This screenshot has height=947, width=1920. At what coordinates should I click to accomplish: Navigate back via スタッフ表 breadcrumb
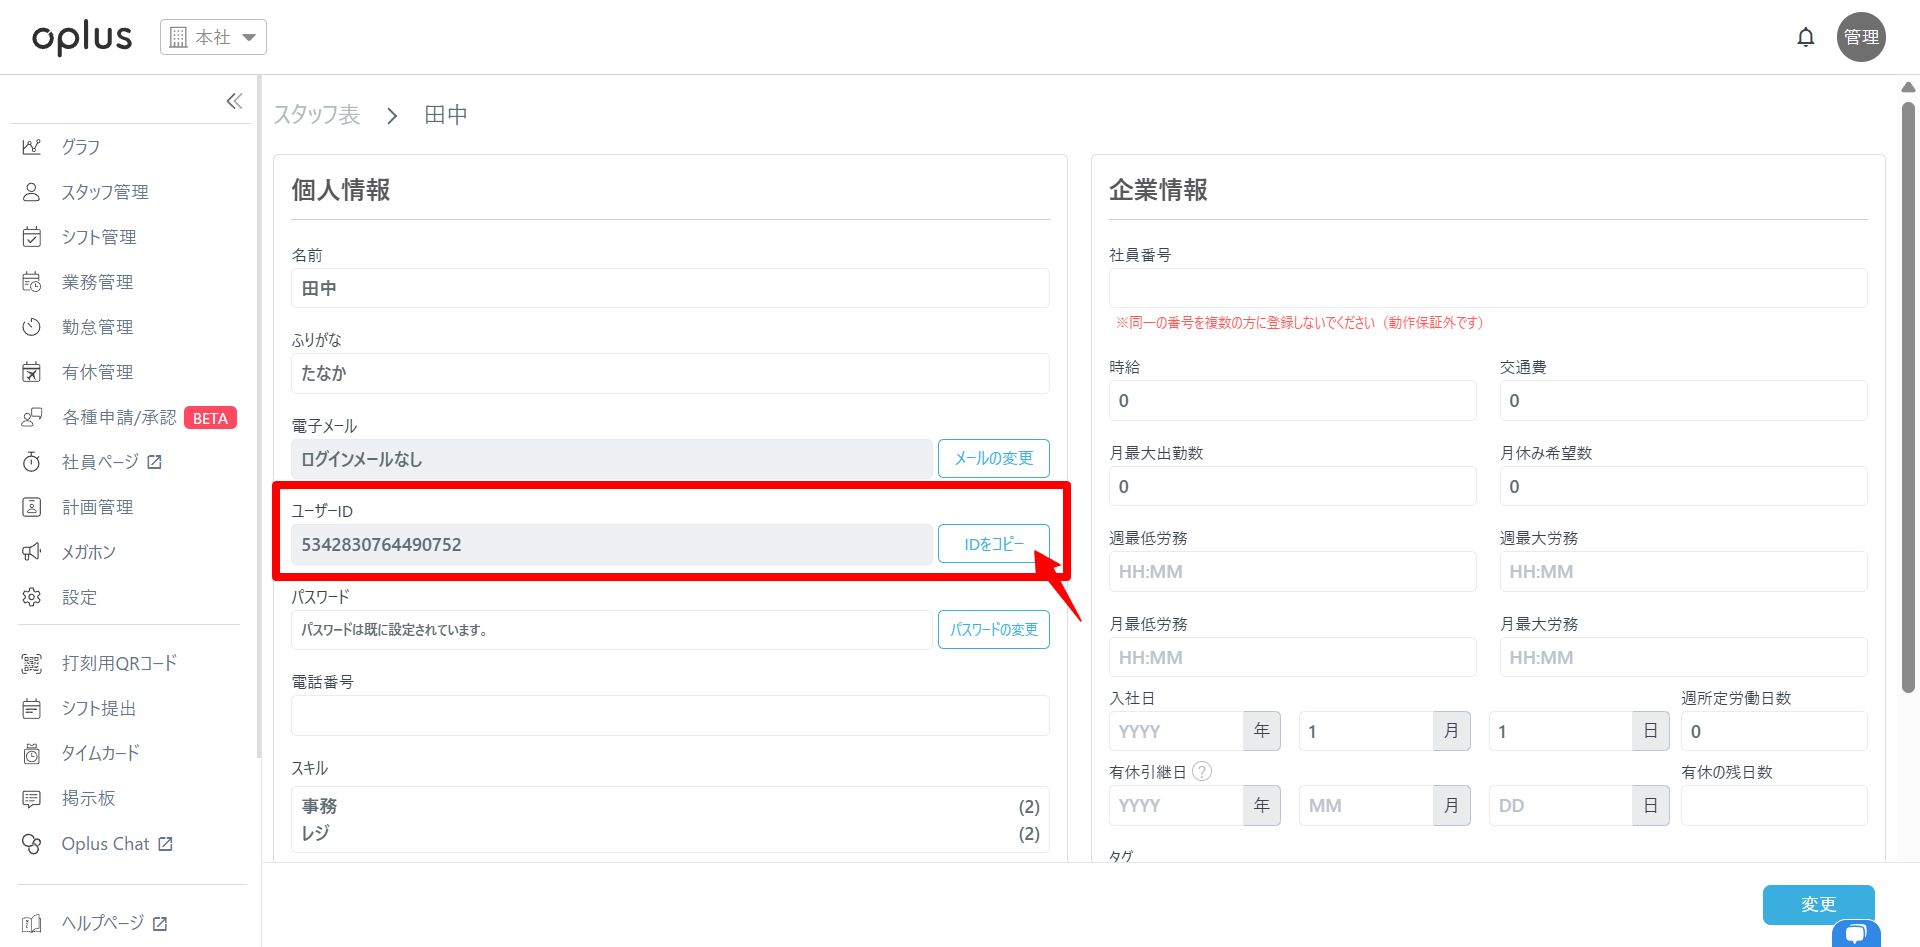[317, 115]
